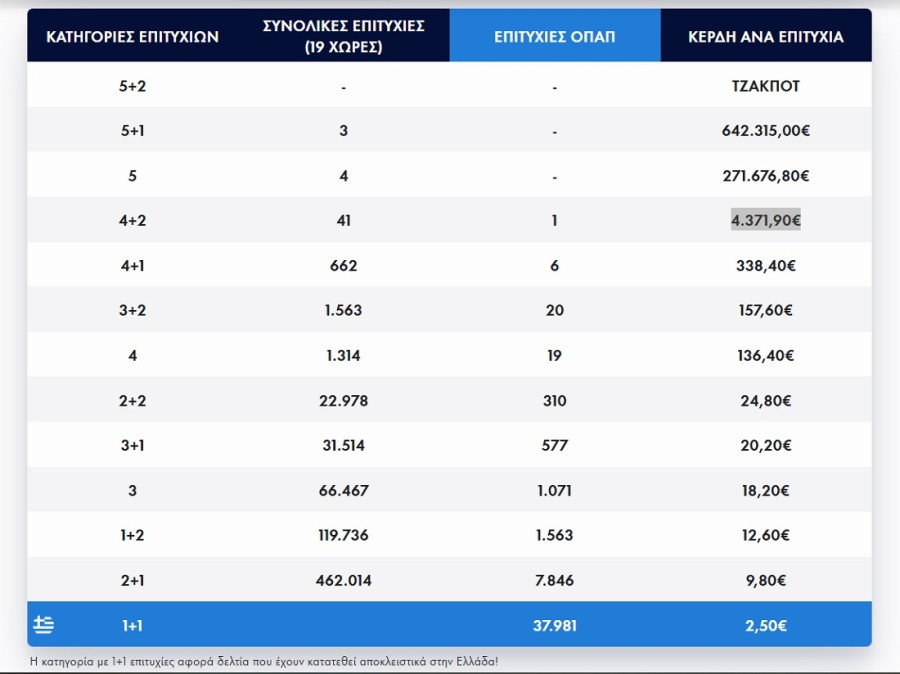Click the ΣΥΝΟΛΙΚΕΣ ΕΠΙΤΥΧΙΕΣ (19 ΧΩΡΕΣ) header
Screen dimensions: 900x674
pos(343,36)
